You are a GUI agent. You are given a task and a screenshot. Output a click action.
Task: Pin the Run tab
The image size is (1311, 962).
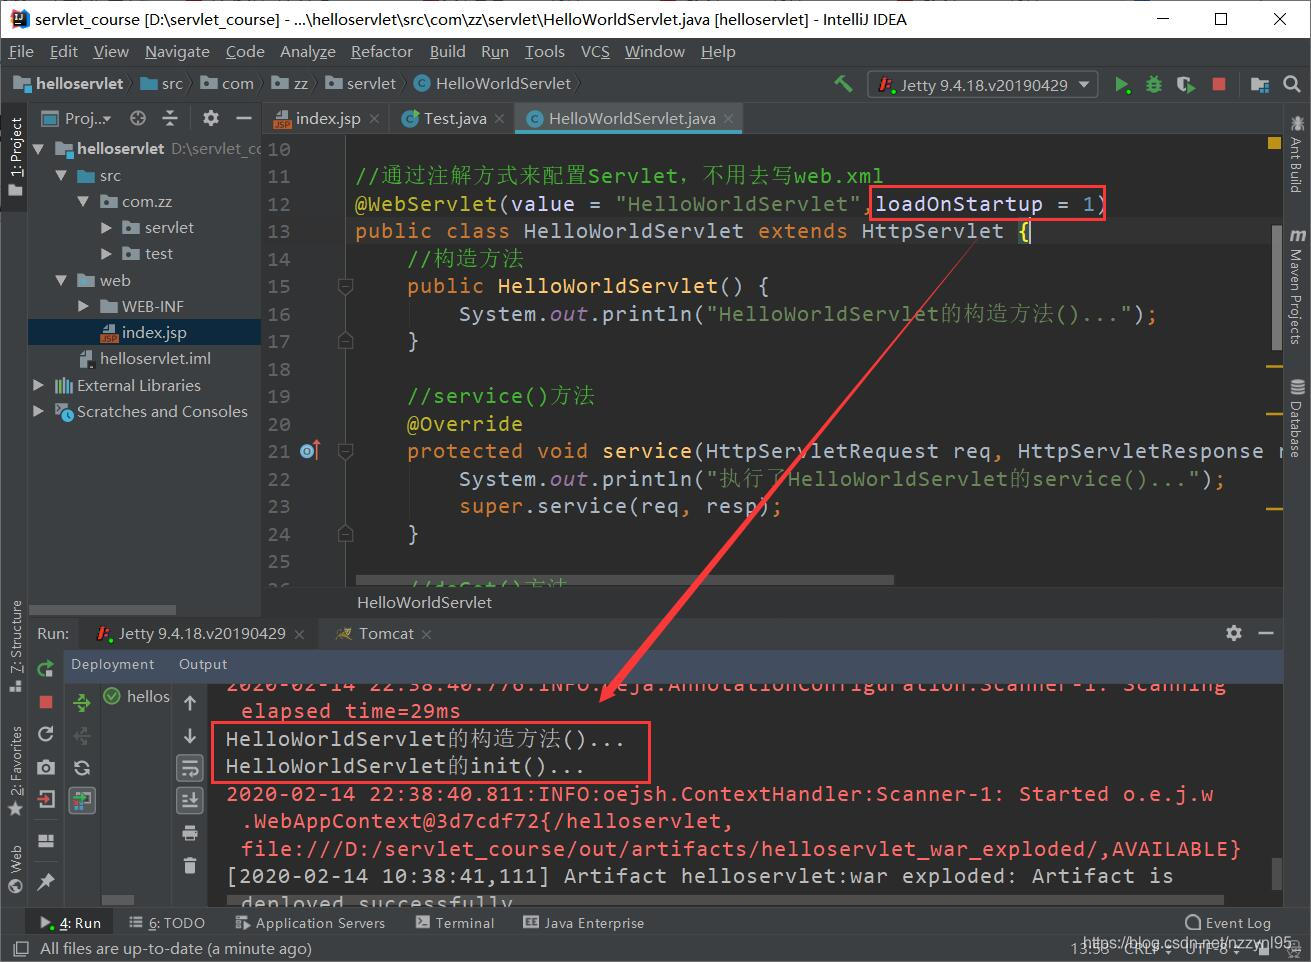[45, 882]
